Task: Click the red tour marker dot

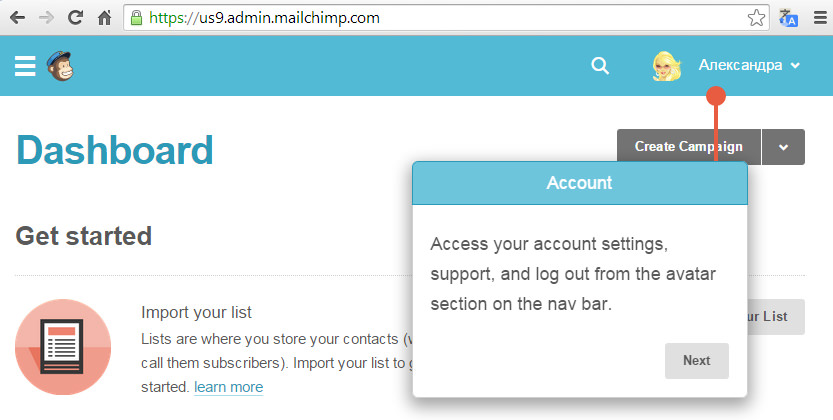Action: (716, 96)
